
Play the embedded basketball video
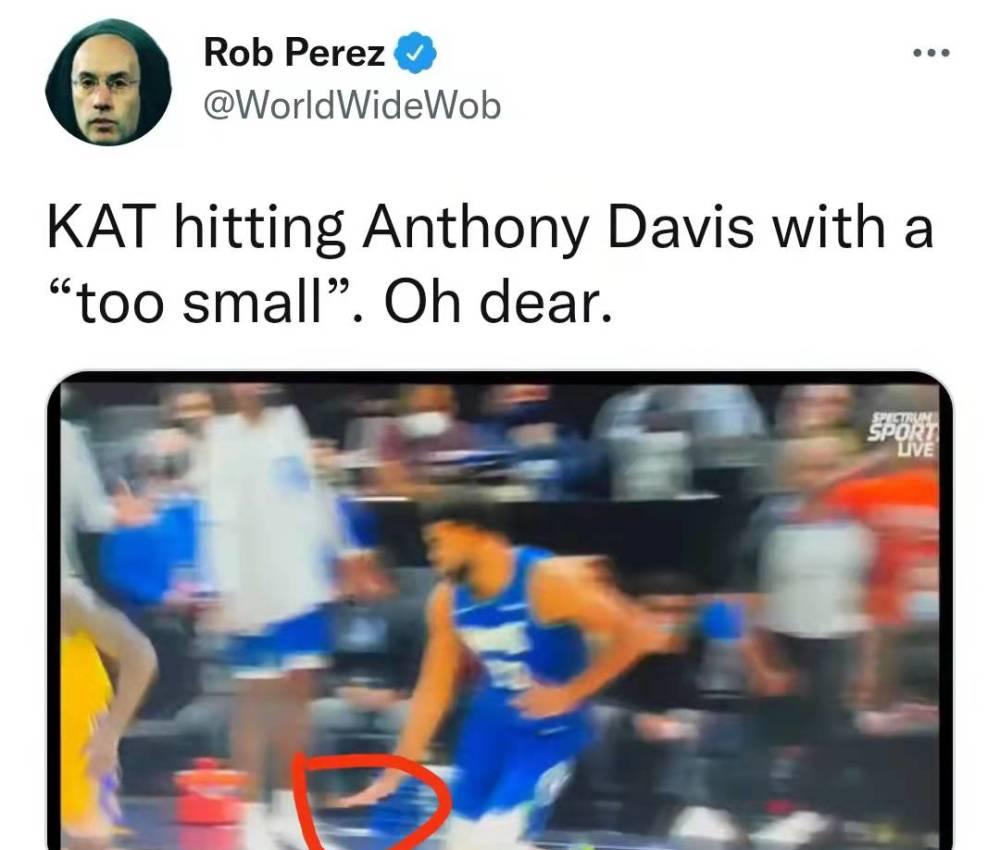point(500,611)
